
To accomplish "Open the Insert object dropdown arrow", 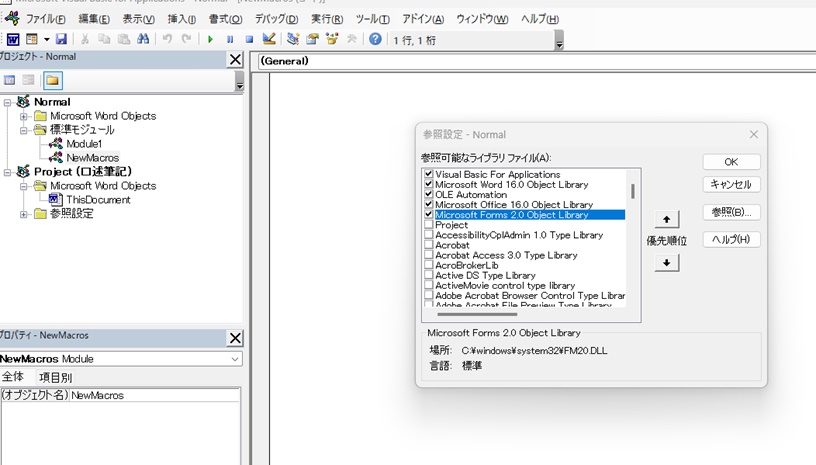I will click(46, 39).
